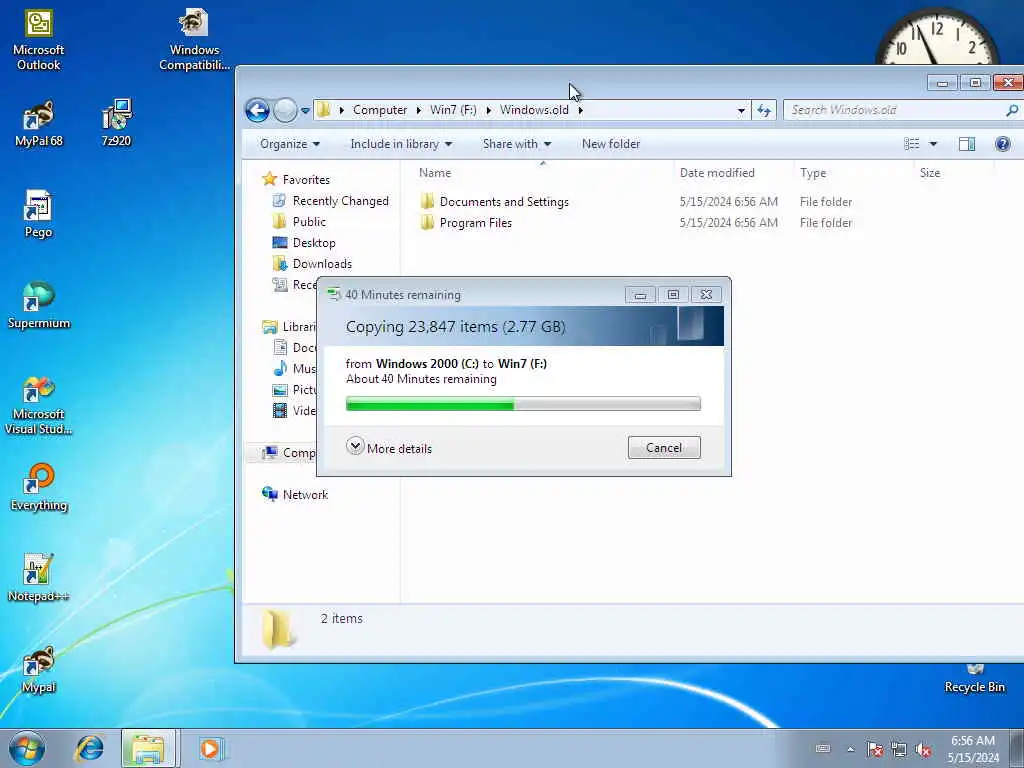Open the Windows Start menu orb
Viewport: 1024px width, 768px height.
(27, 748)
